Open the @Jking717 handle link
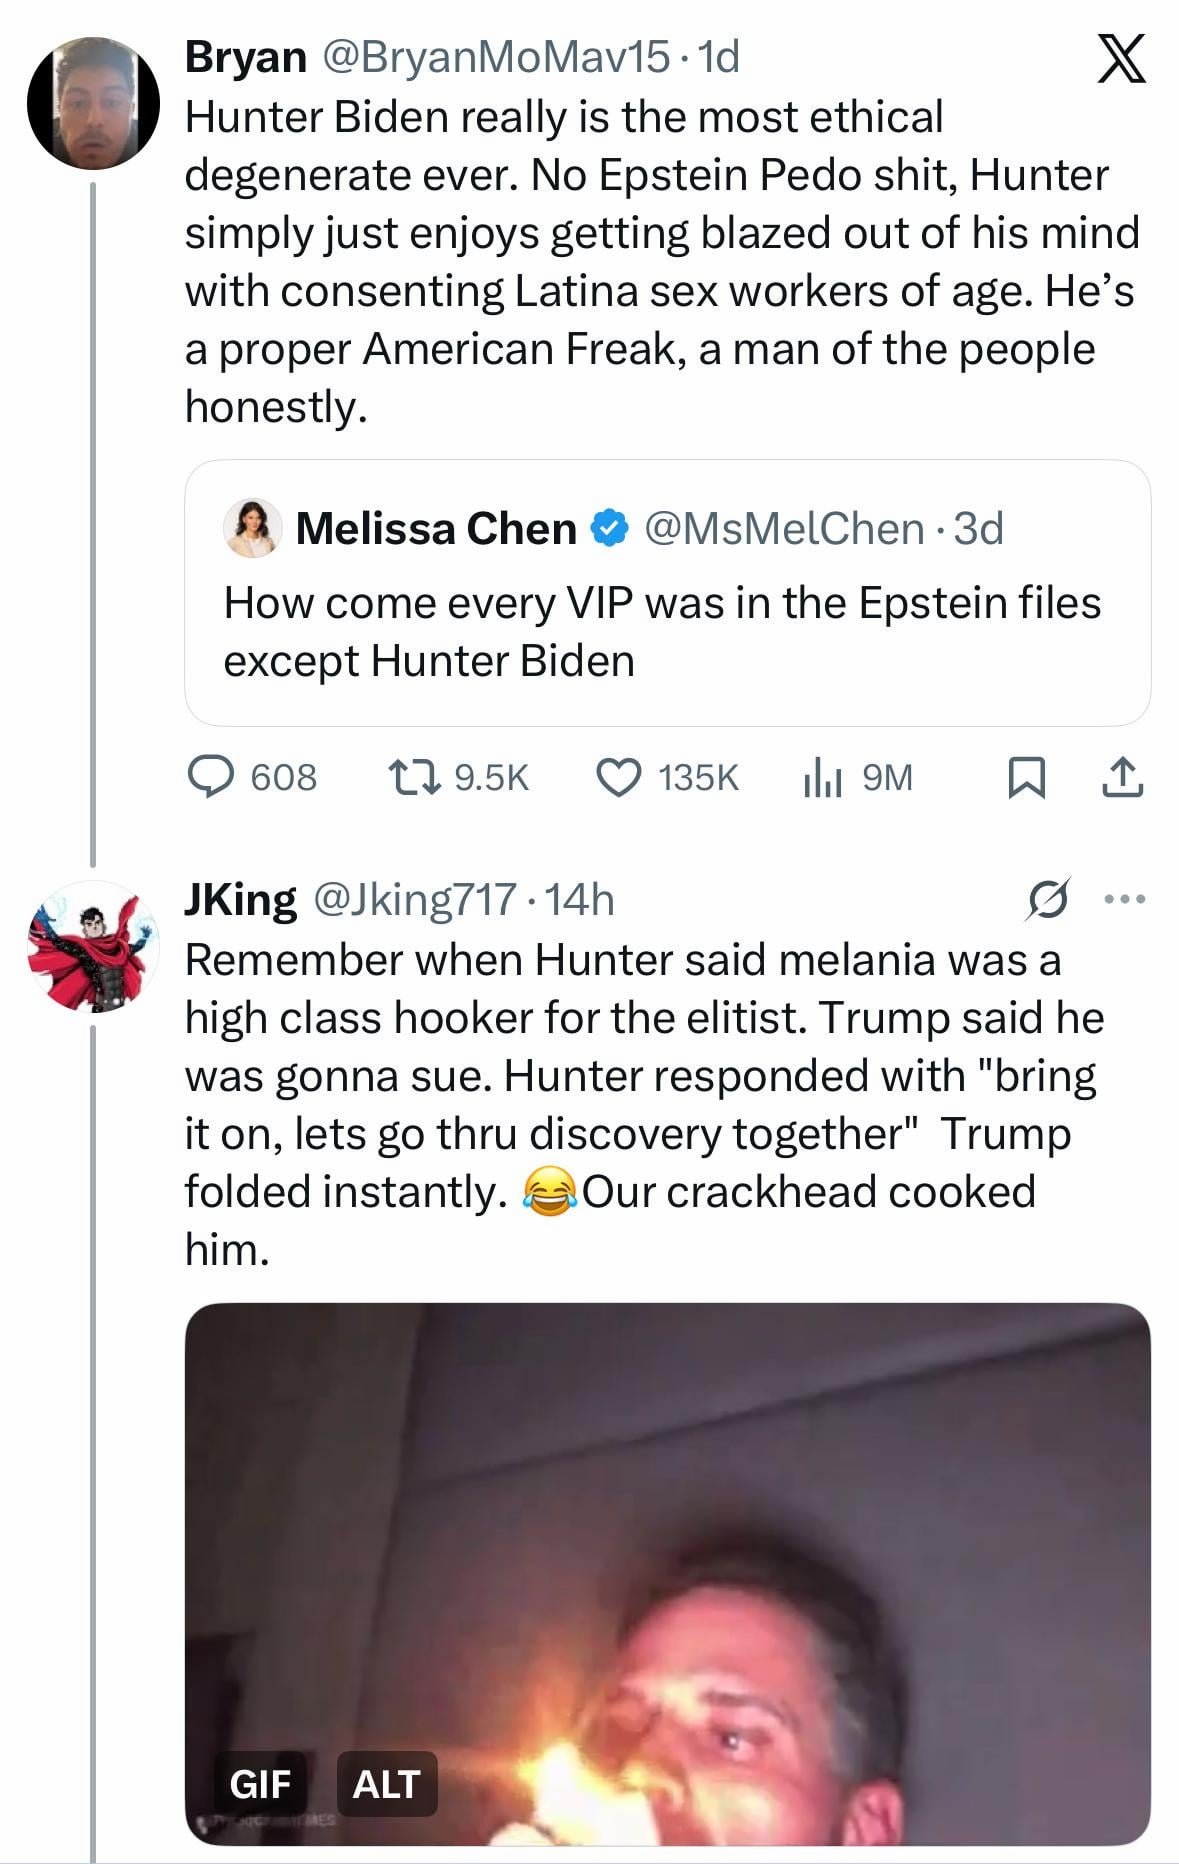Image resolution: width=1179 pixels, height=1864 pixels. 415,899
